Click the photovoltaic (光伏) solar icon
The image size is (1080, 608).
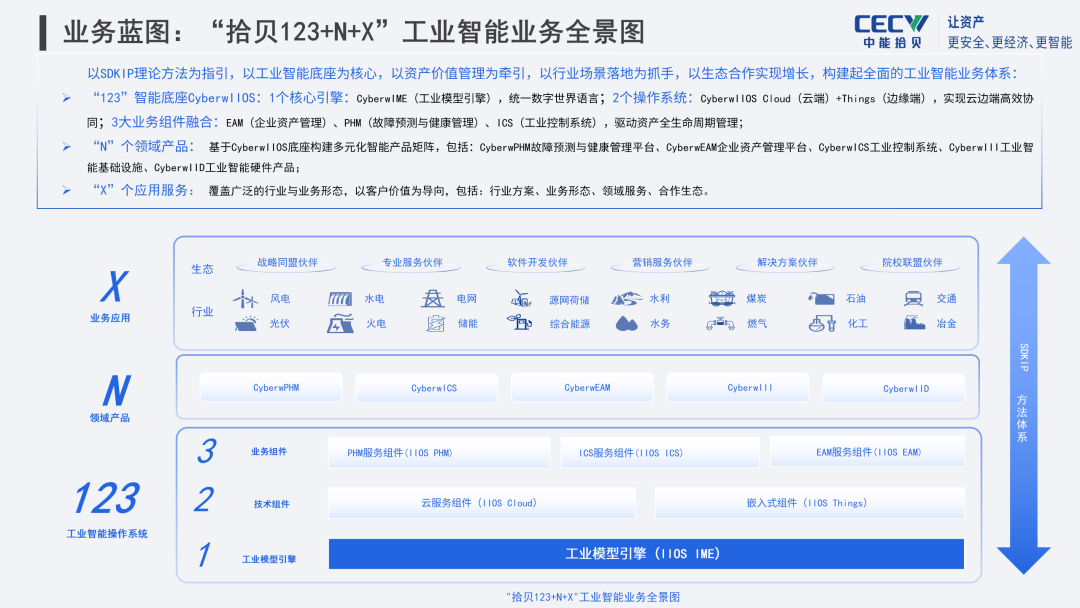tap(246, 323)
